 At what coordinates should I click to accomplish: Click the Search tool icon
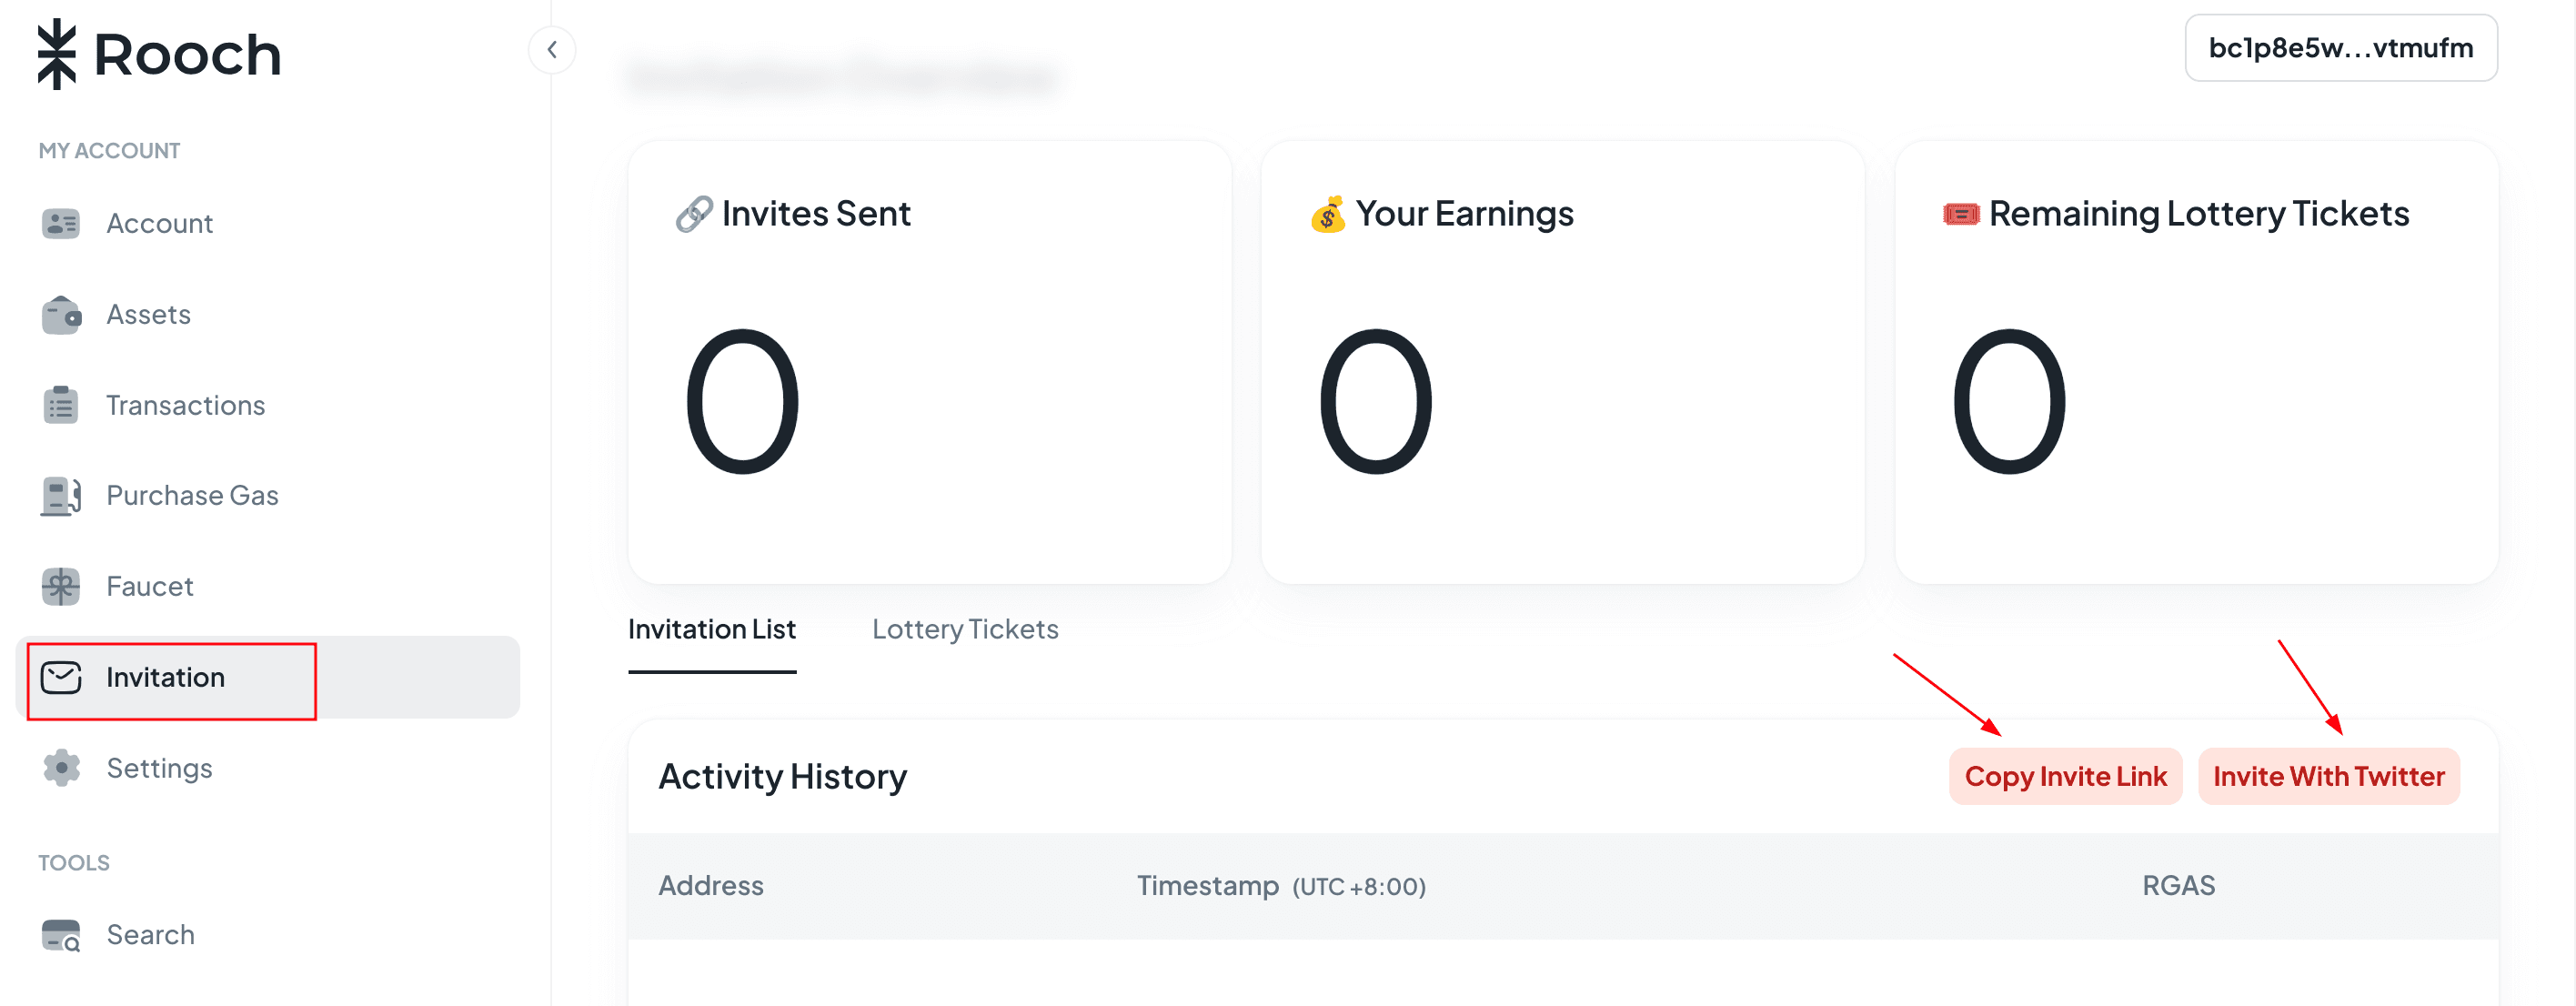click(61, 935)
